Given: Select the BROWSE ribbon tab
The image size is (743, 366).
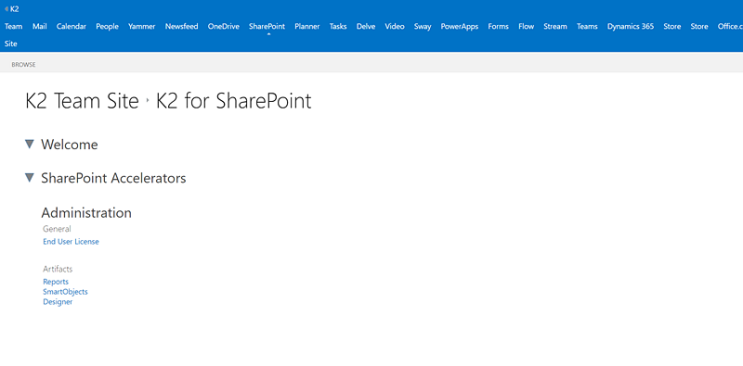Looking at the screenshot, I should (x=24, y=64).
